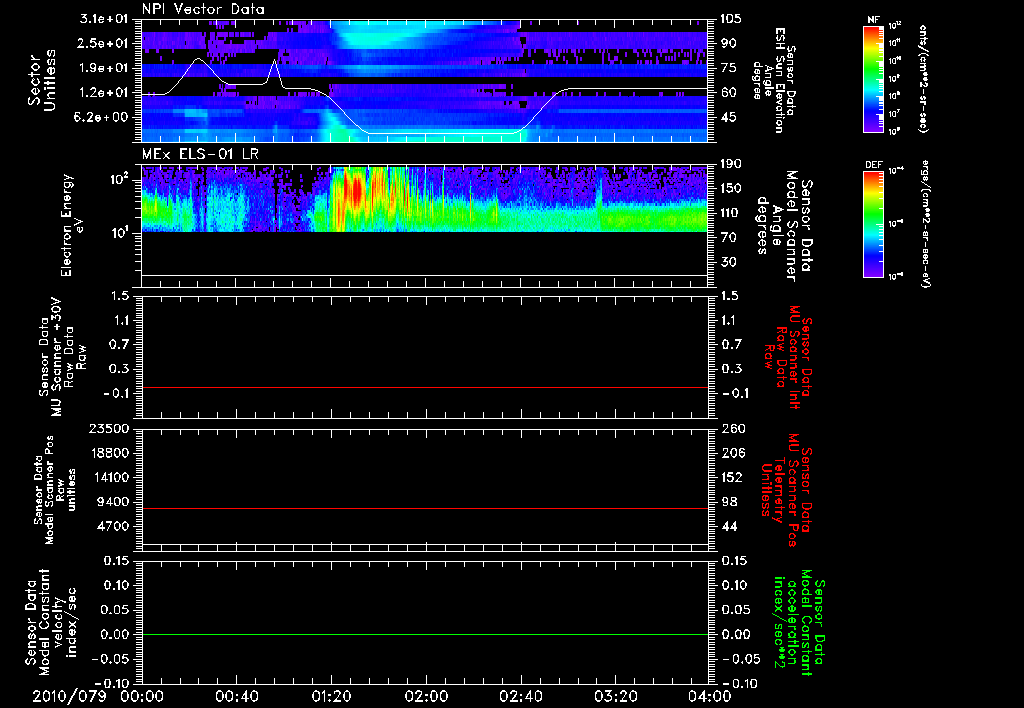
Task: Click the '105' sun elevation axis value
Action: click(x=731, y=19)
